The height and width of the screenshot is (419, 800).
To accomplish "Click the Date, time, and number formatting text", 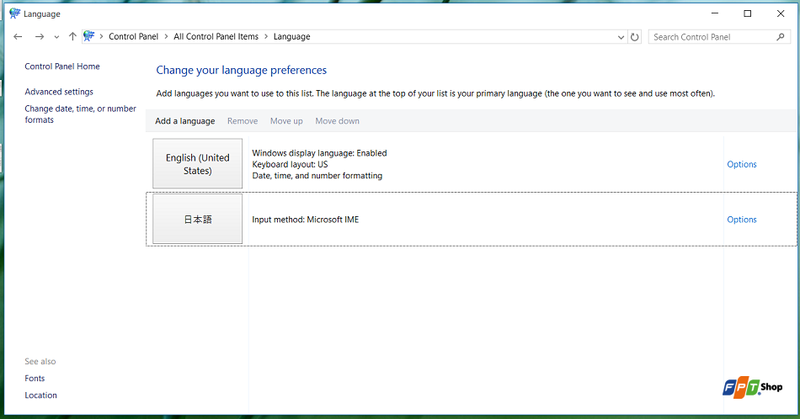I will pos(317,176).
